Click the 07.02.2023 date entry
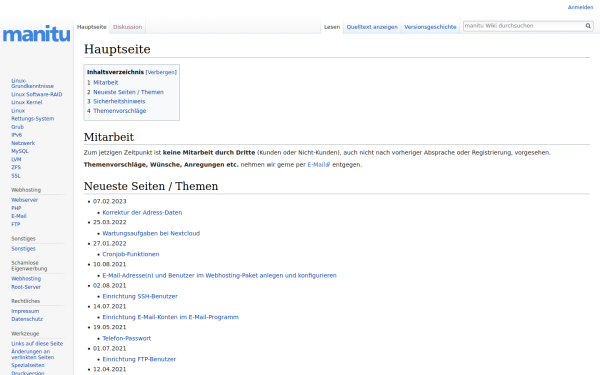This screenshot has height=375, width=600. click(x=109, y=202)
